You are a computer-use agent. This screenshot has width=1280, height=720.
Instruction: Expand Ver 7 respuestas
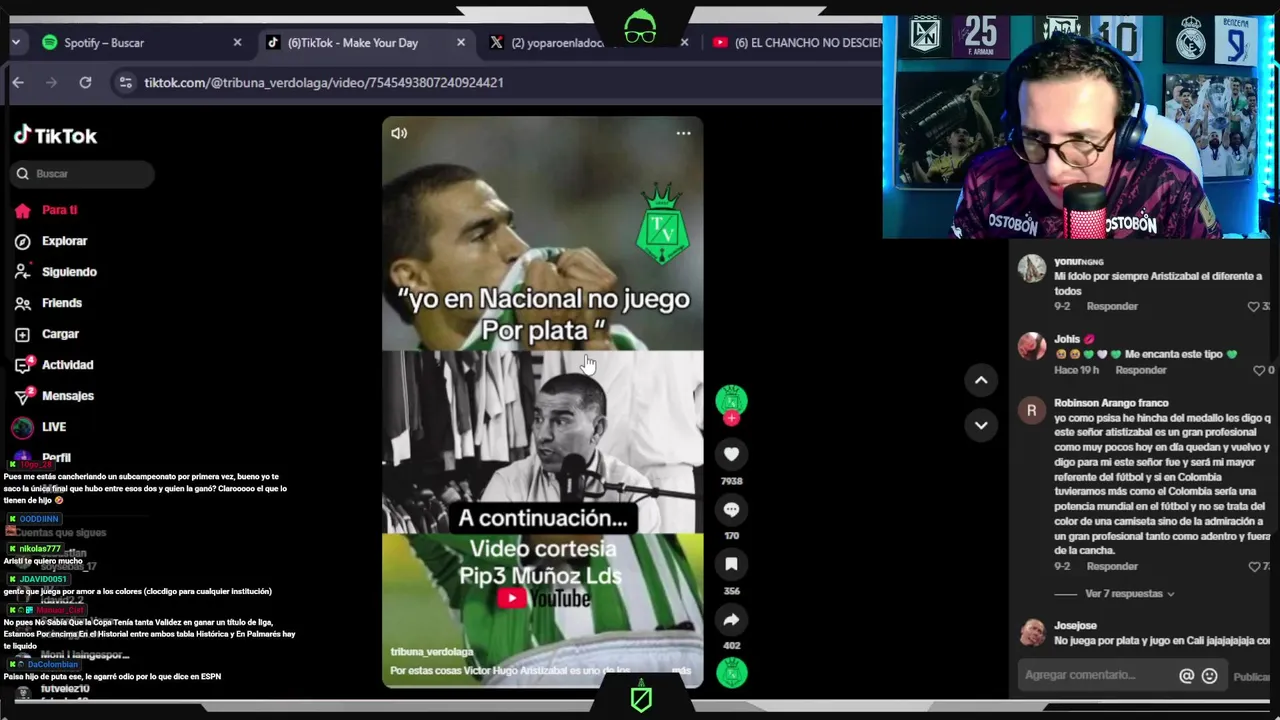click(x=1129, y=594)
